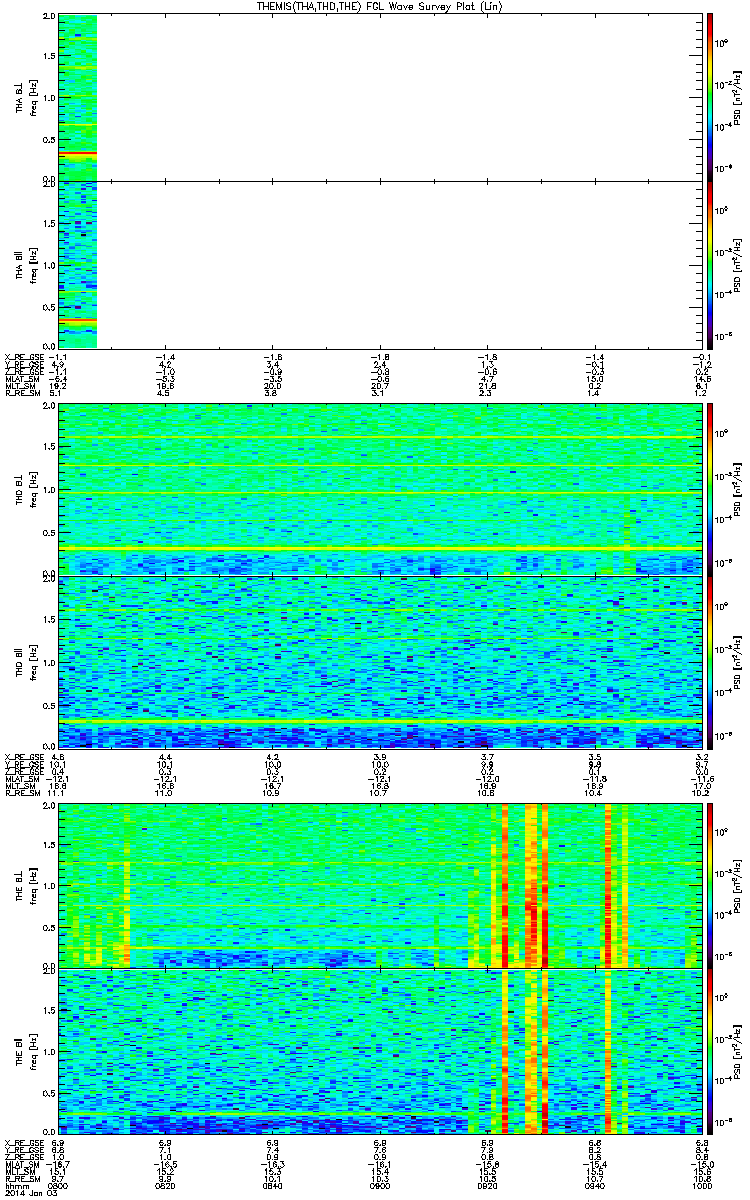This screenshot has width=750, height=1200.
Task: Click the THA Bll spectrogram data strip
Action: click(x=78, y=265)
